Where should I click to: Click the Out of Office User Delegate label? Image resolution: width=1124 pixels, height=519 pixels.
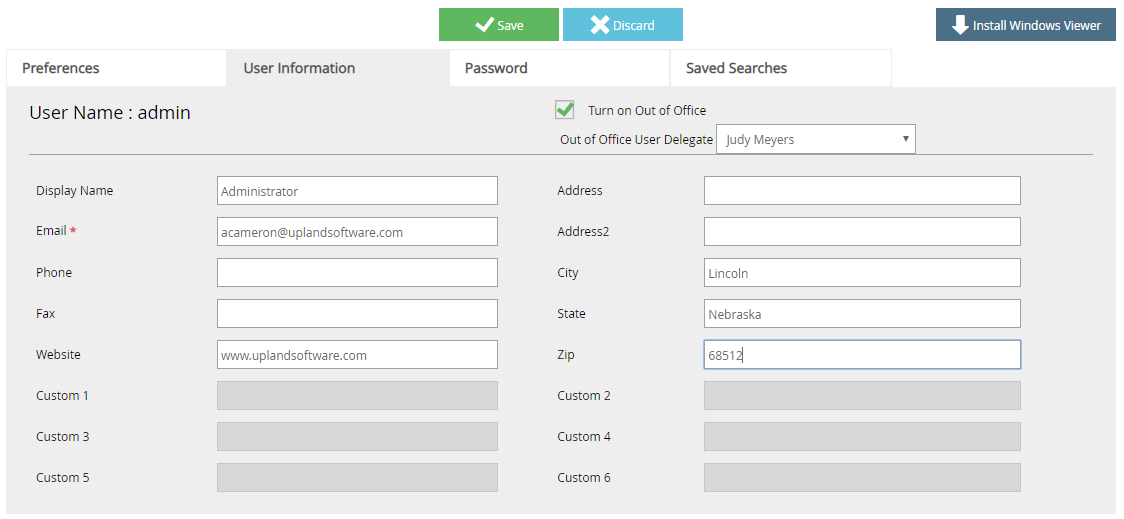tap(637, 140)
